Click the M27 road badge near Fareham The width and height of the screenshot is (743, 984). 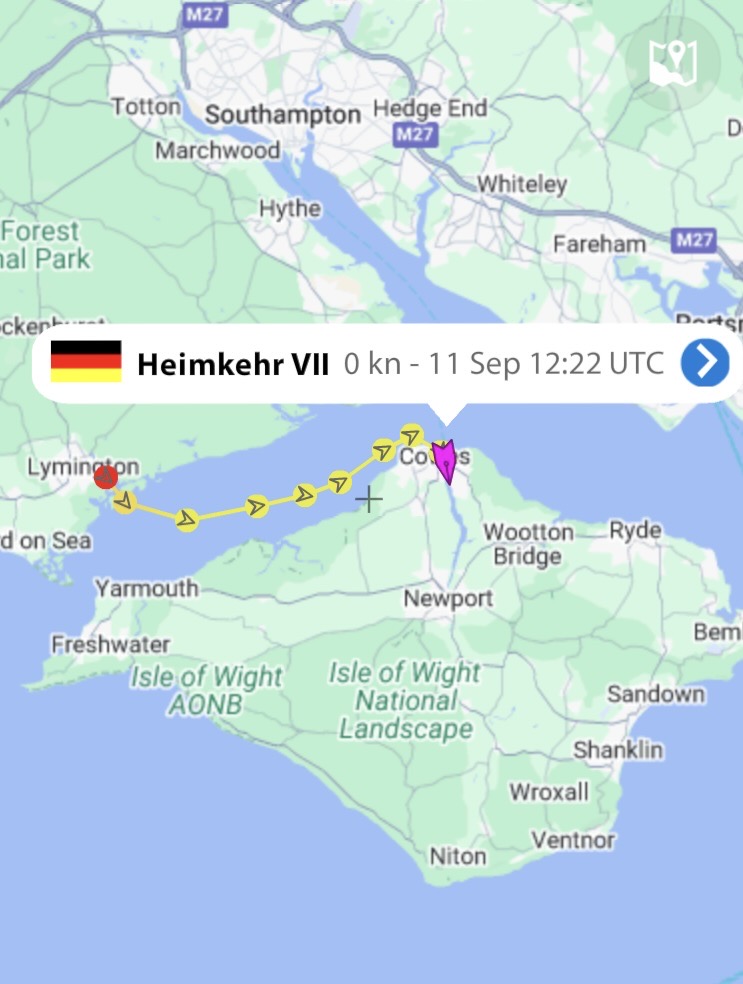[693, 240]
